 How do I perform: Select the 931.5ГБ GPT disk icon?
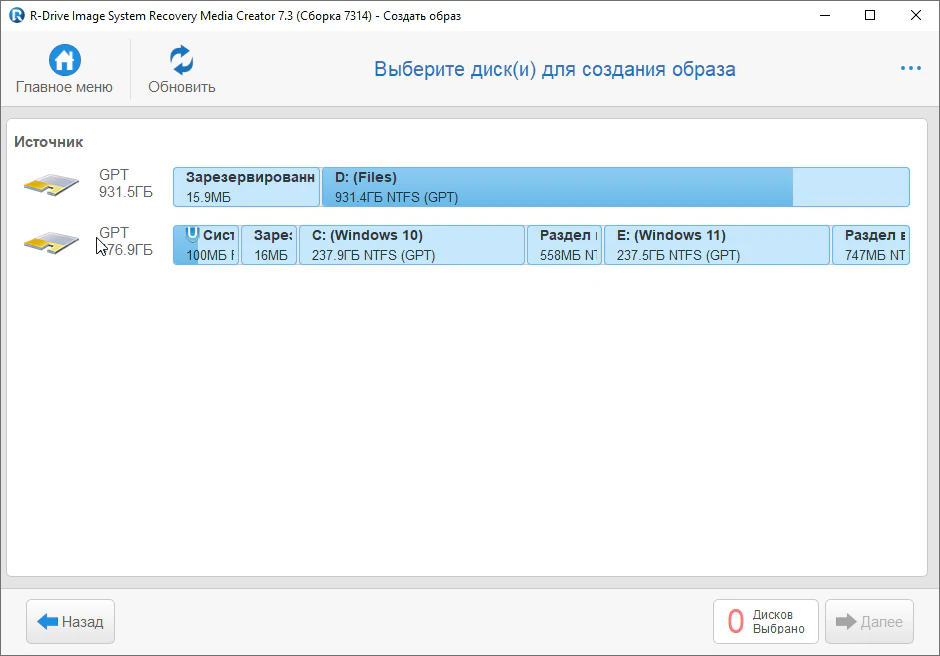[52, 186]
